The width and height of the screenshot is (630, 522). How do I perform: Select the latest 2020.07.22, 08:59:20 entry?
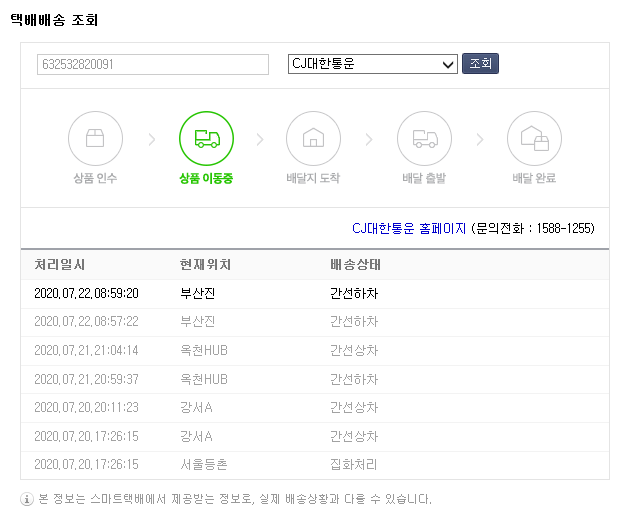click(86, 294)
